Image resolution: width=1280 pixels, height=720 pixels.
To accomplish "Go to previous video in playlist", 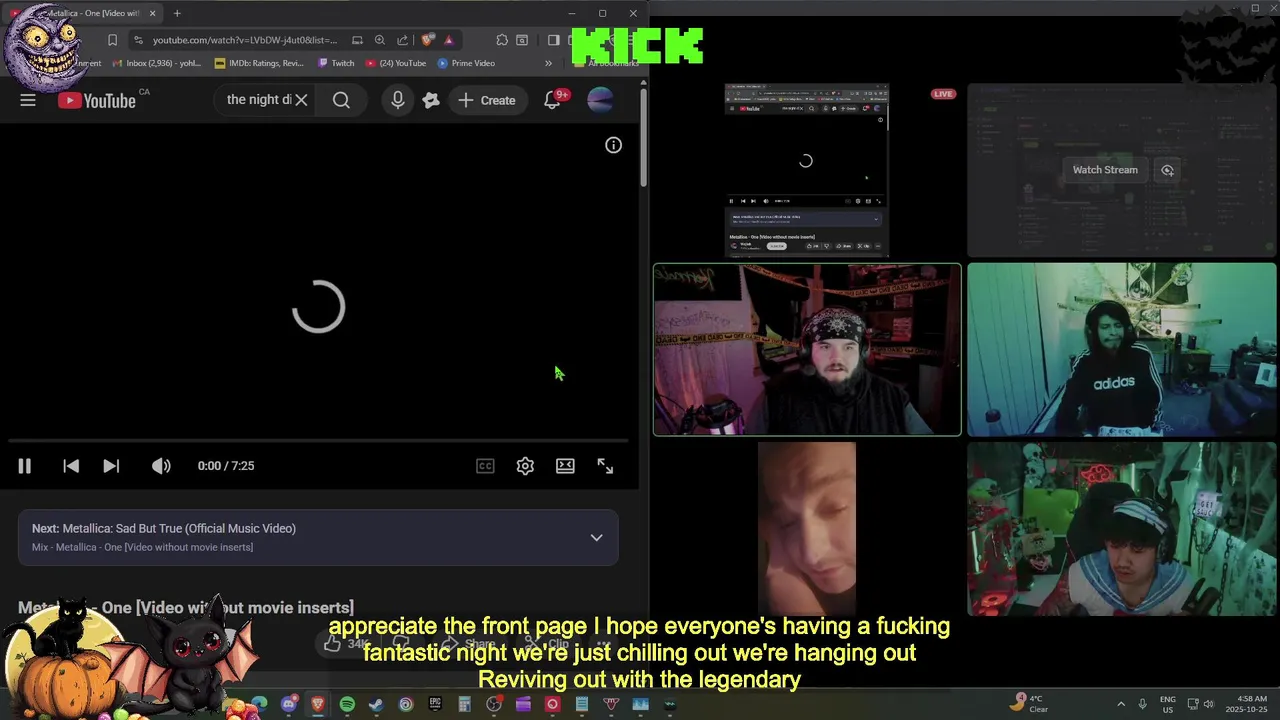I will 71,466.
